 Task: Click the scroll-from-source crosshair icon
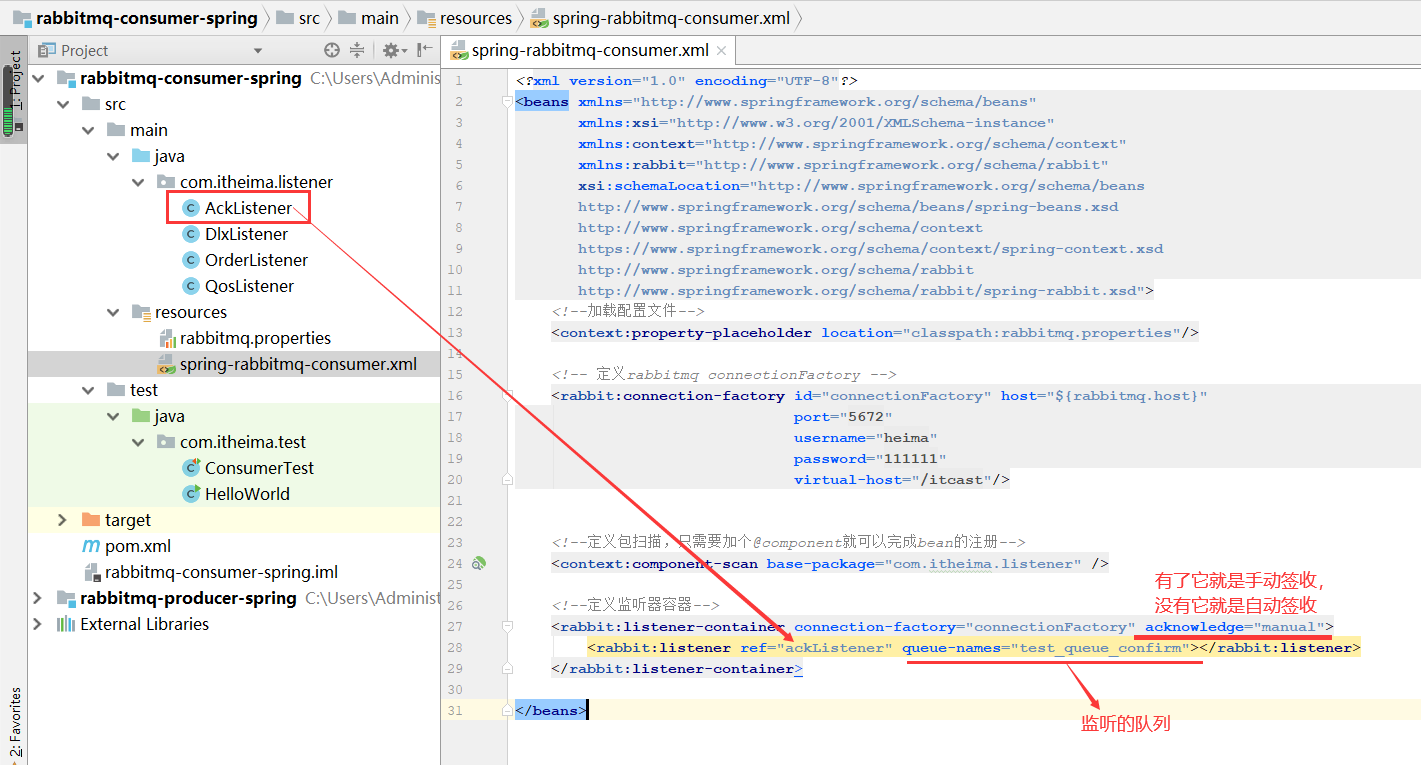(x=332, y=51)
